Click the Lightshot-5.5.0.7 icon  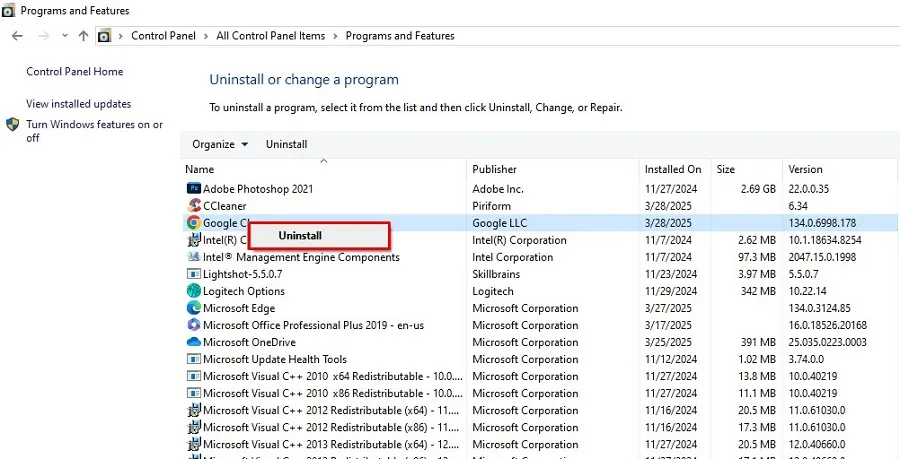[194, 274]
